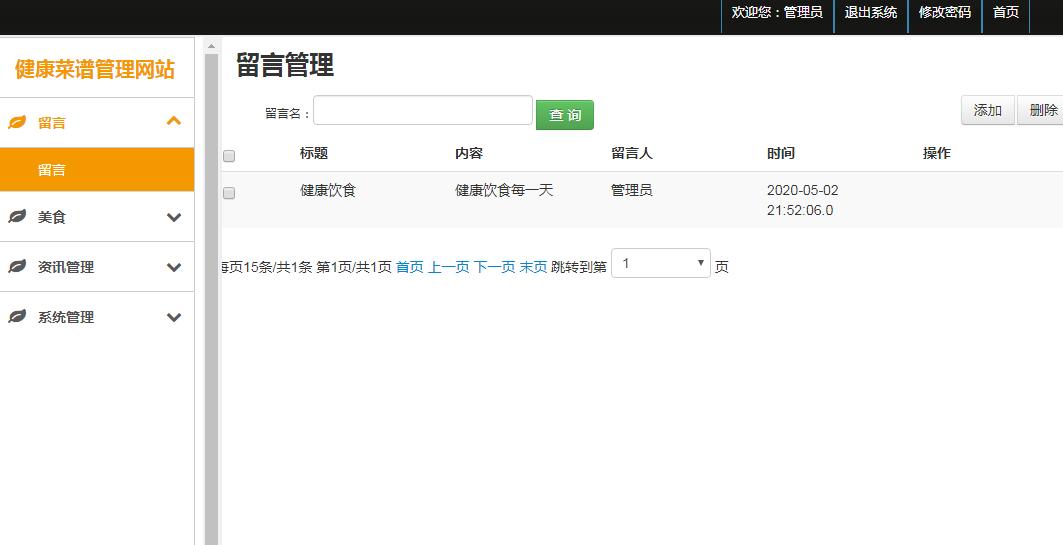Select the highlighted 留言 submenu item

pyautogui.click(x=97, y=169)
